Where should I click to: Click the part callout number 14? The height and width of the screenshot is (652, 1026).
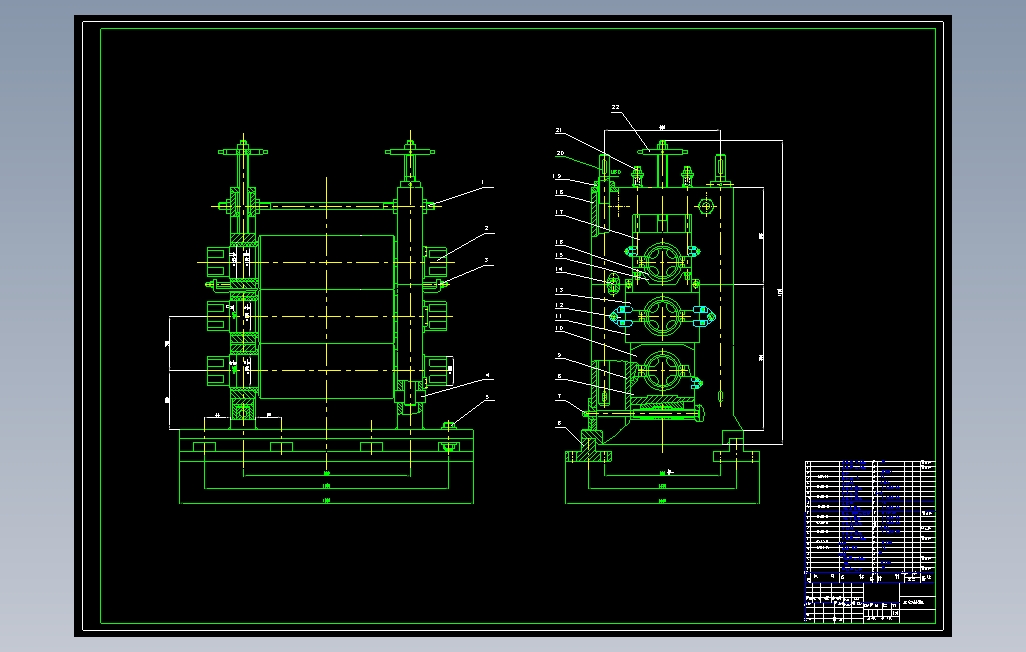559,269
